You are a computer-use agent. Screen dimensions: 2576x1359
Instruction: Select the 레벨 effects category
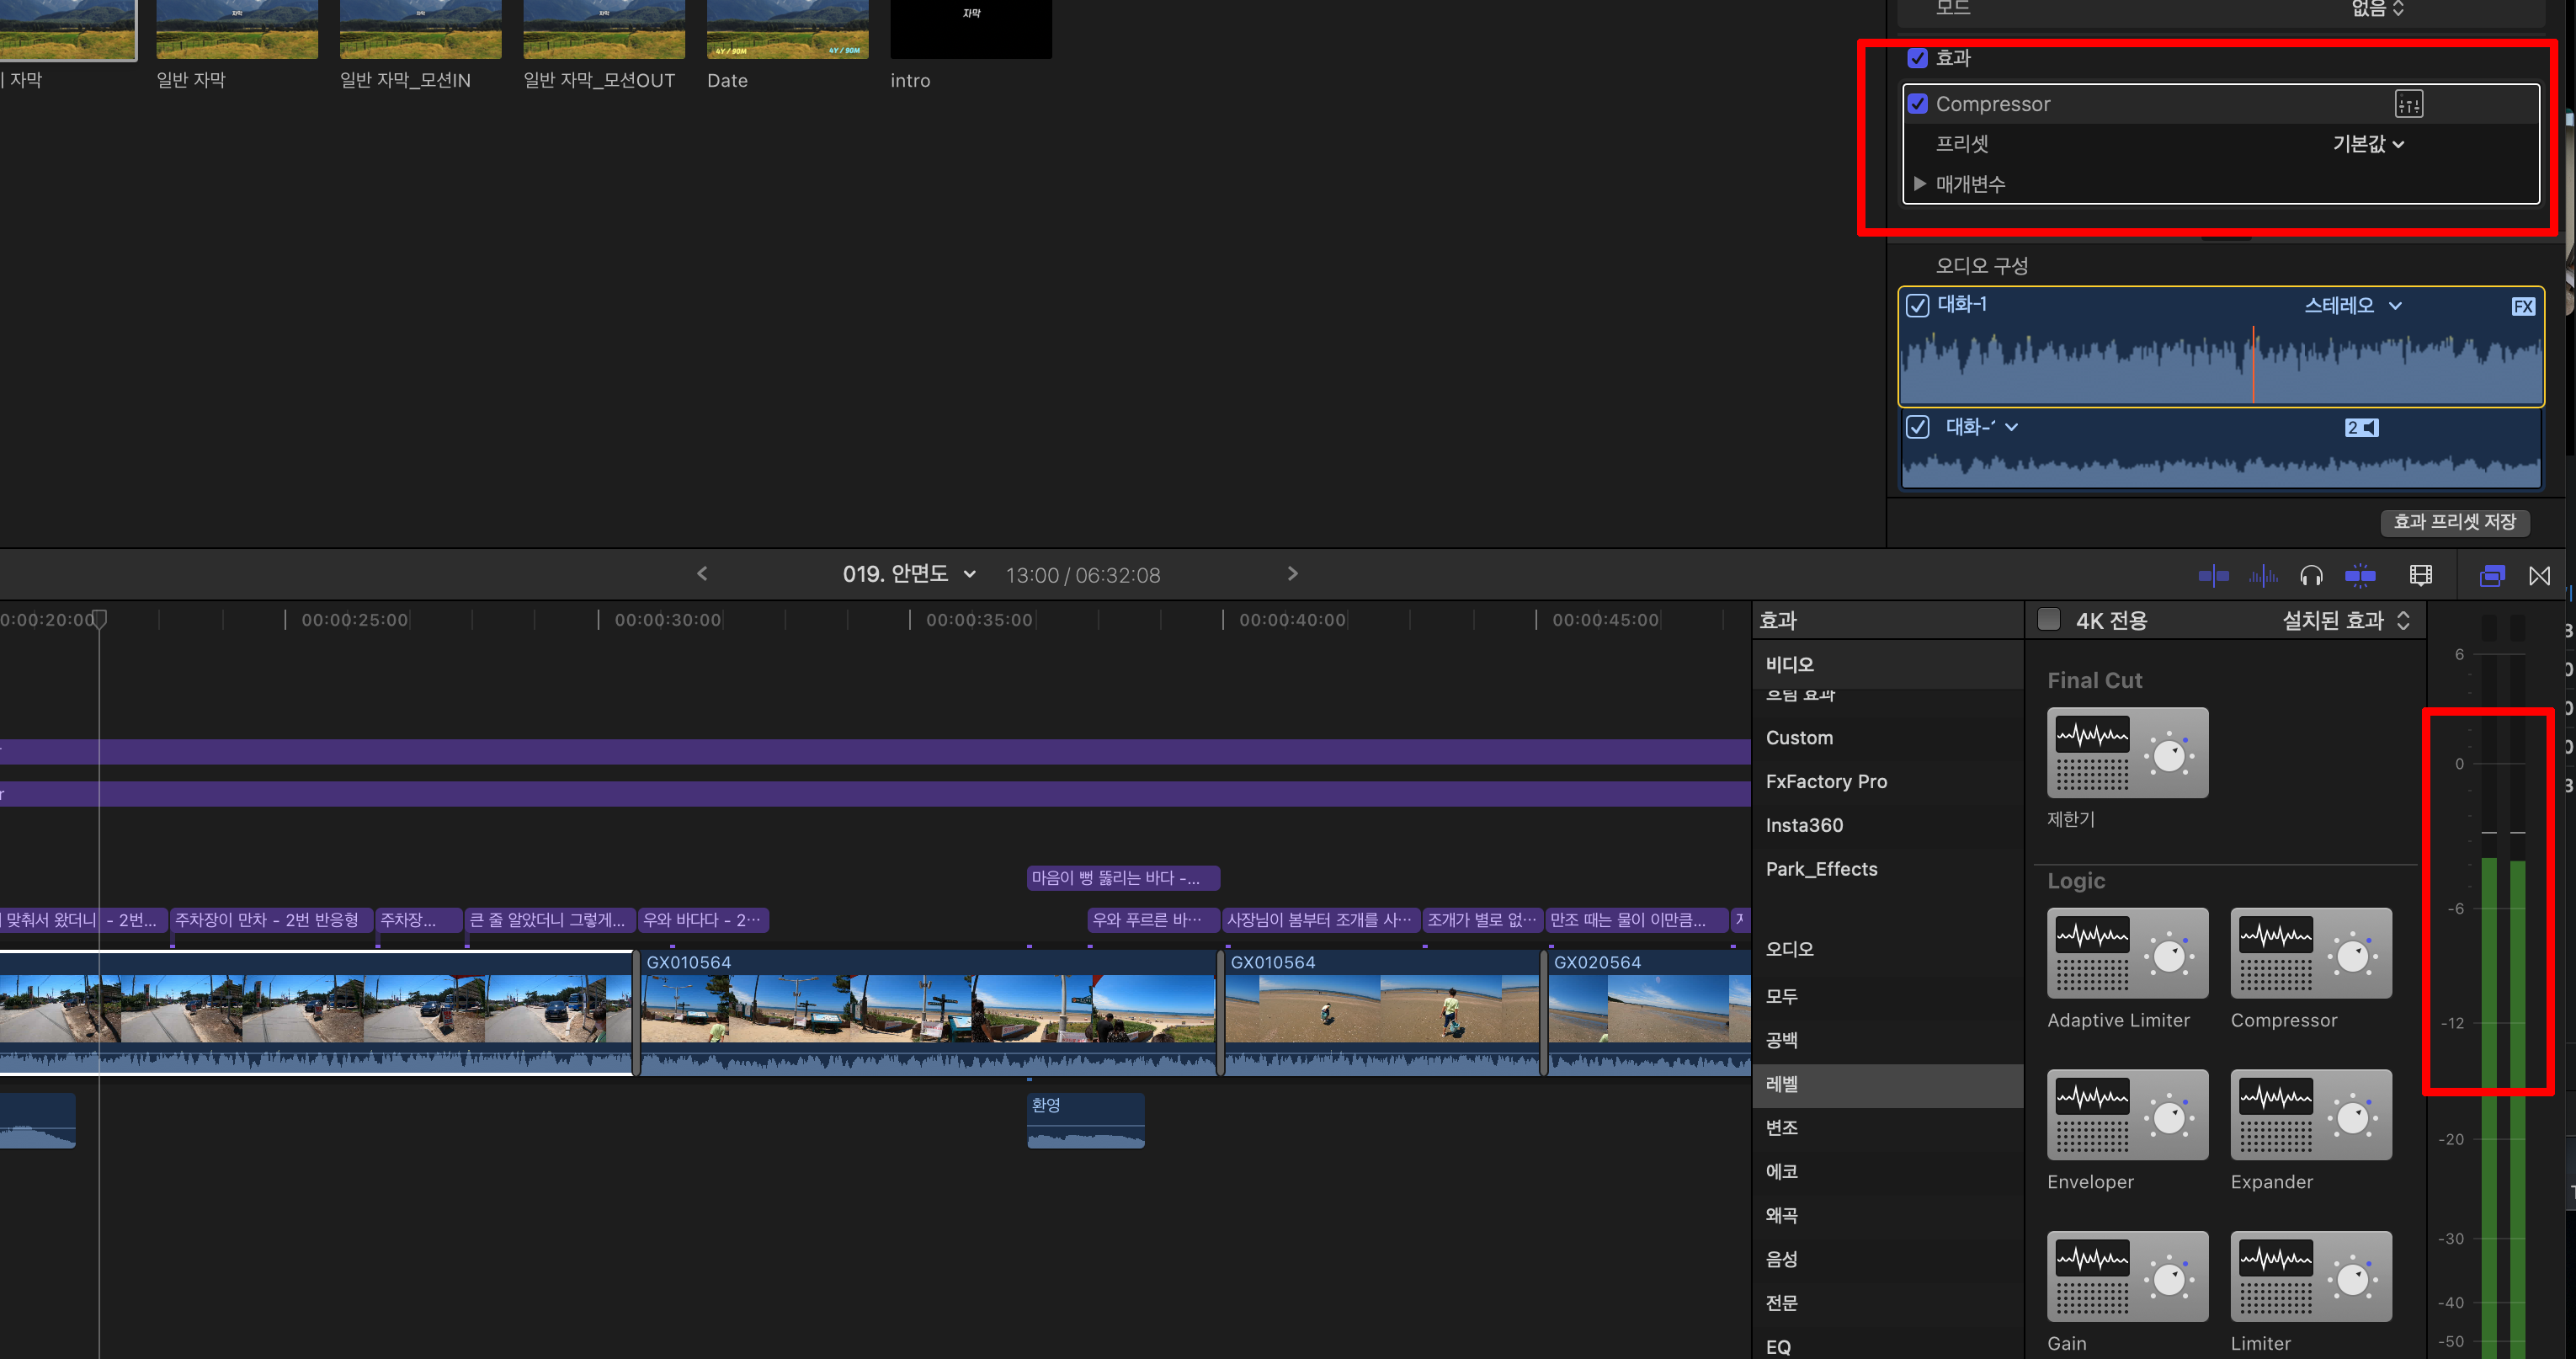point(1781,1084)
